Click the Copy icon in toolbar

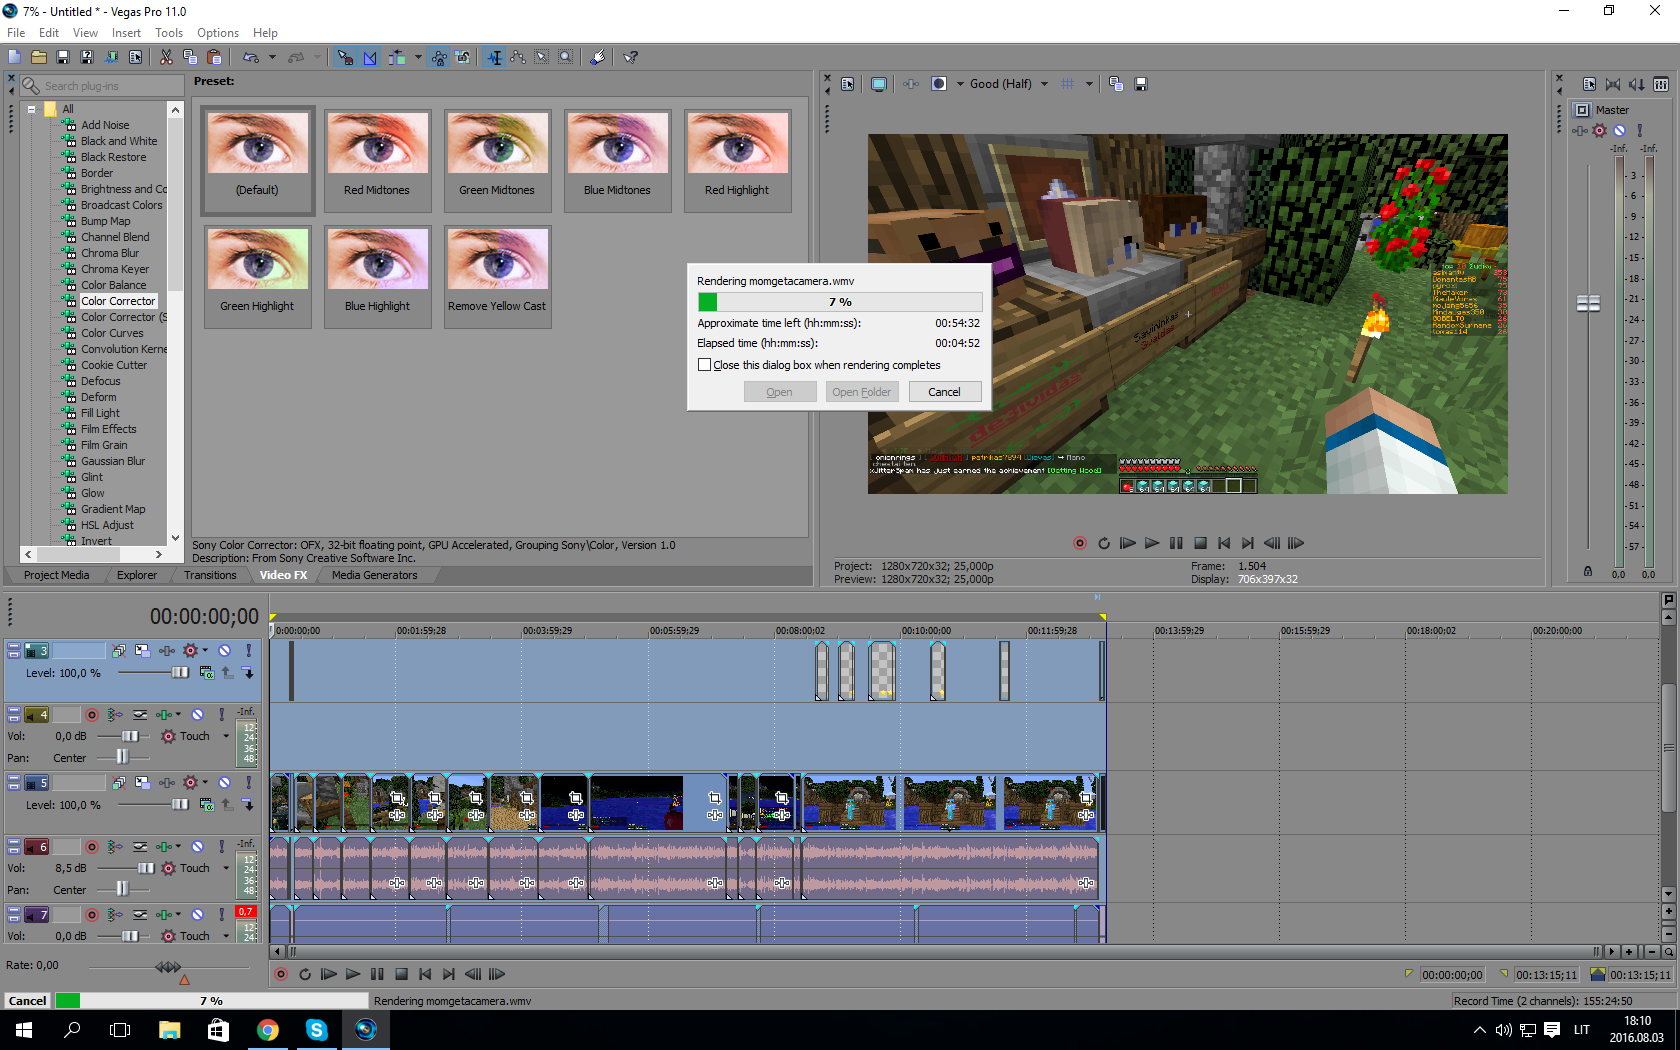[x=190, y=57]
